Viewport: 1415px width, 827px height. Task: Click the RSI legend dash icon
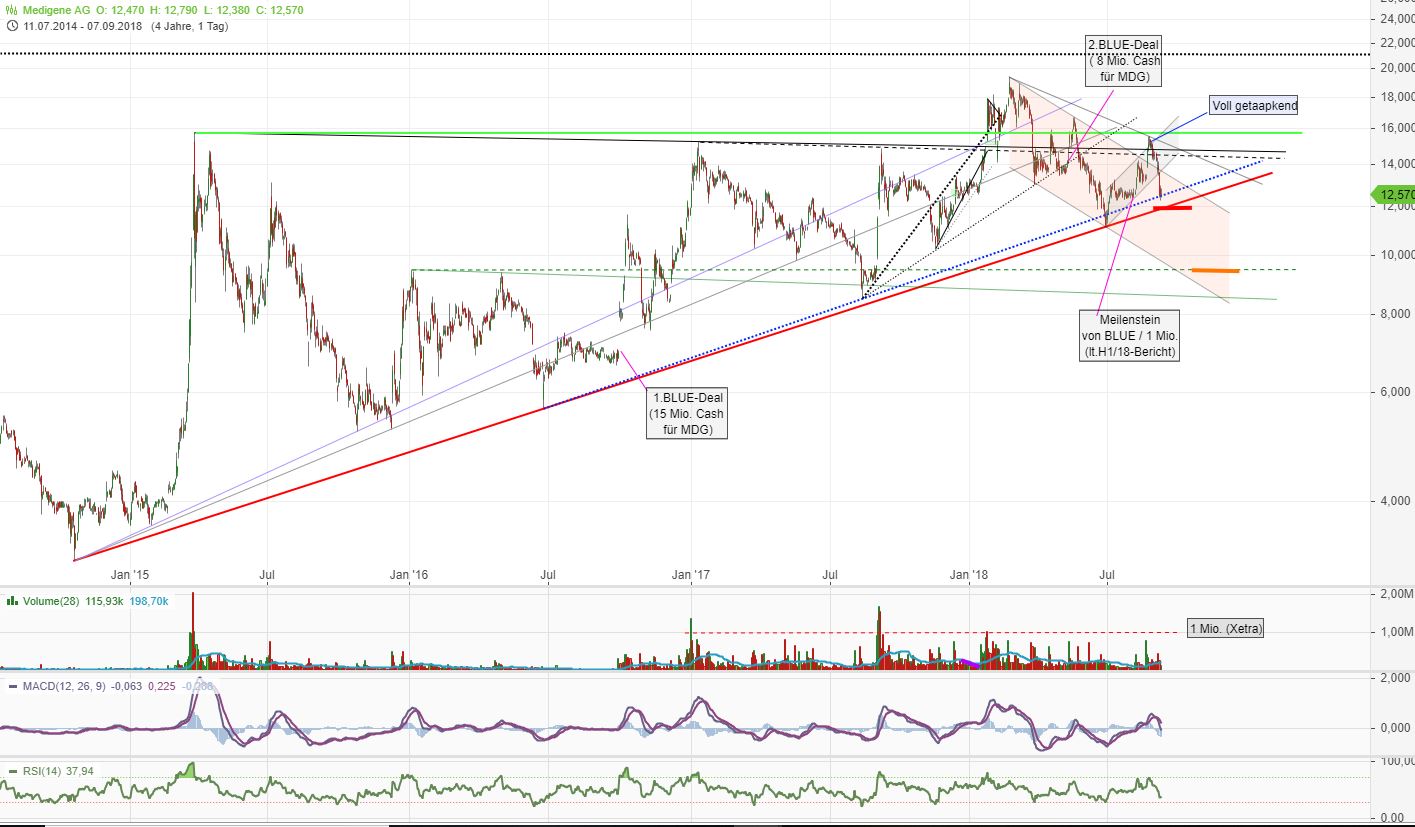(x=12, y=771)
